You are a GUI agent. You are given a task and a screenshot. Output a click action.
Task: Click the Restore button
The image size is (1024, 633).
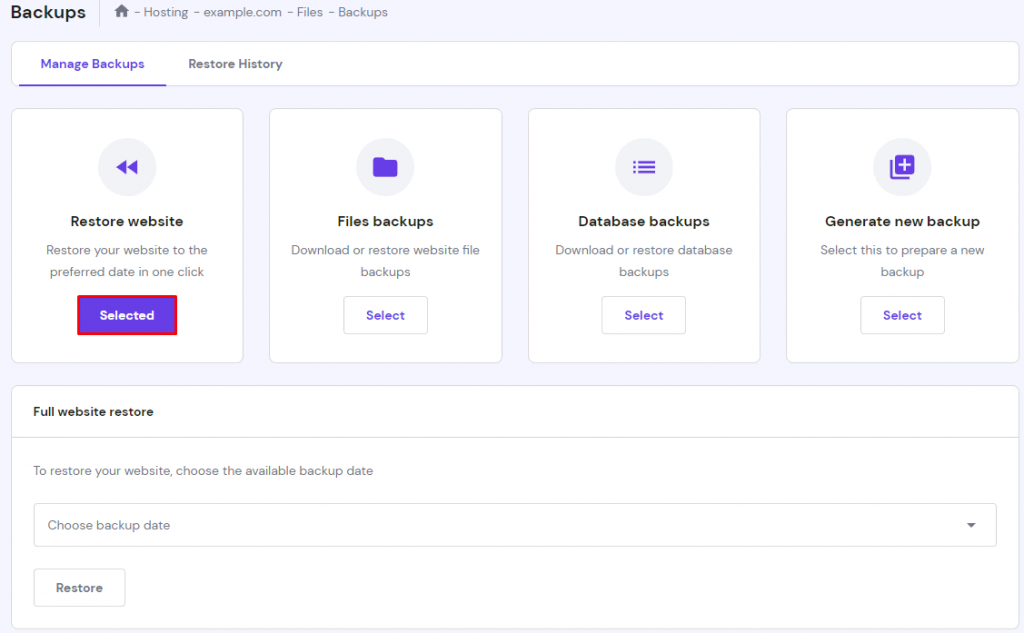click(79, 588)
